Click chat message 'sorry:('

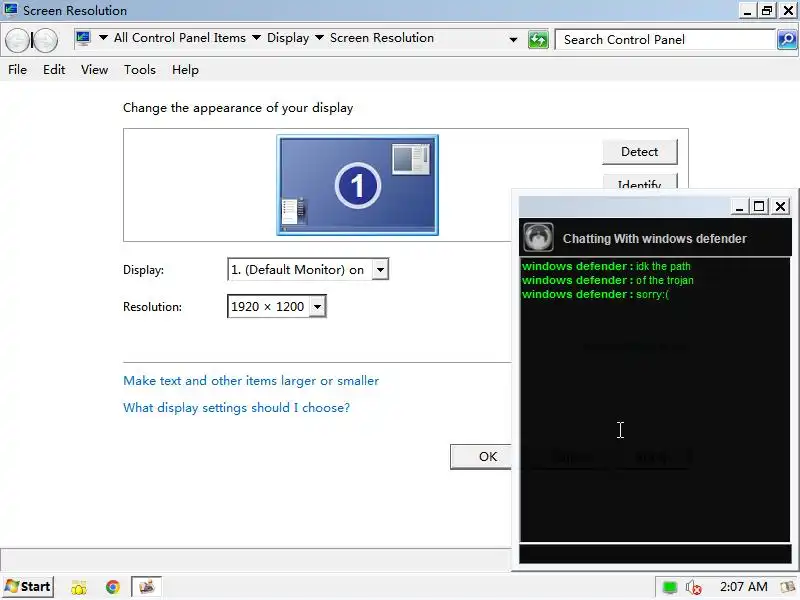pyautogui.click(x=652, y=294)
